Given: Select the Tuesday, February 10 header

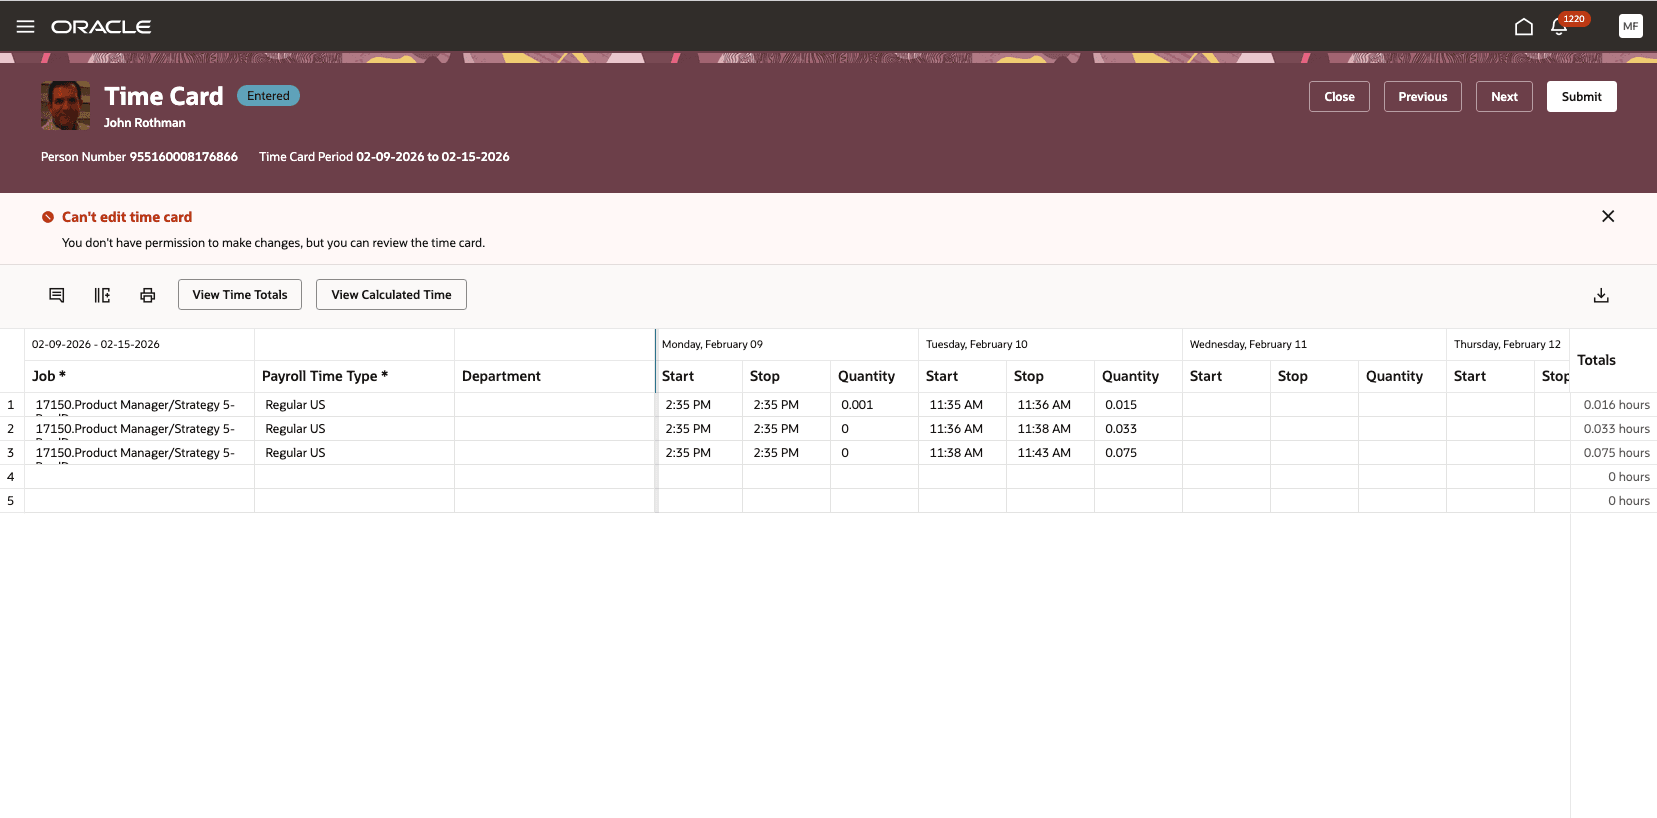Looking at the screenshot, I should tap(1050, 344).
